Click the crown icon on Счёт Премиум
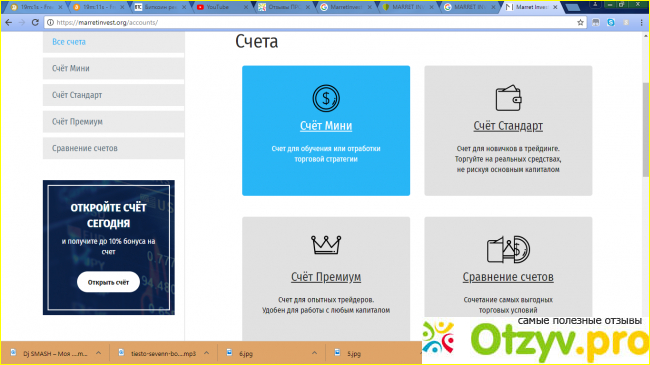The height and width of the screenshot is (365, 650). (326, 245)
